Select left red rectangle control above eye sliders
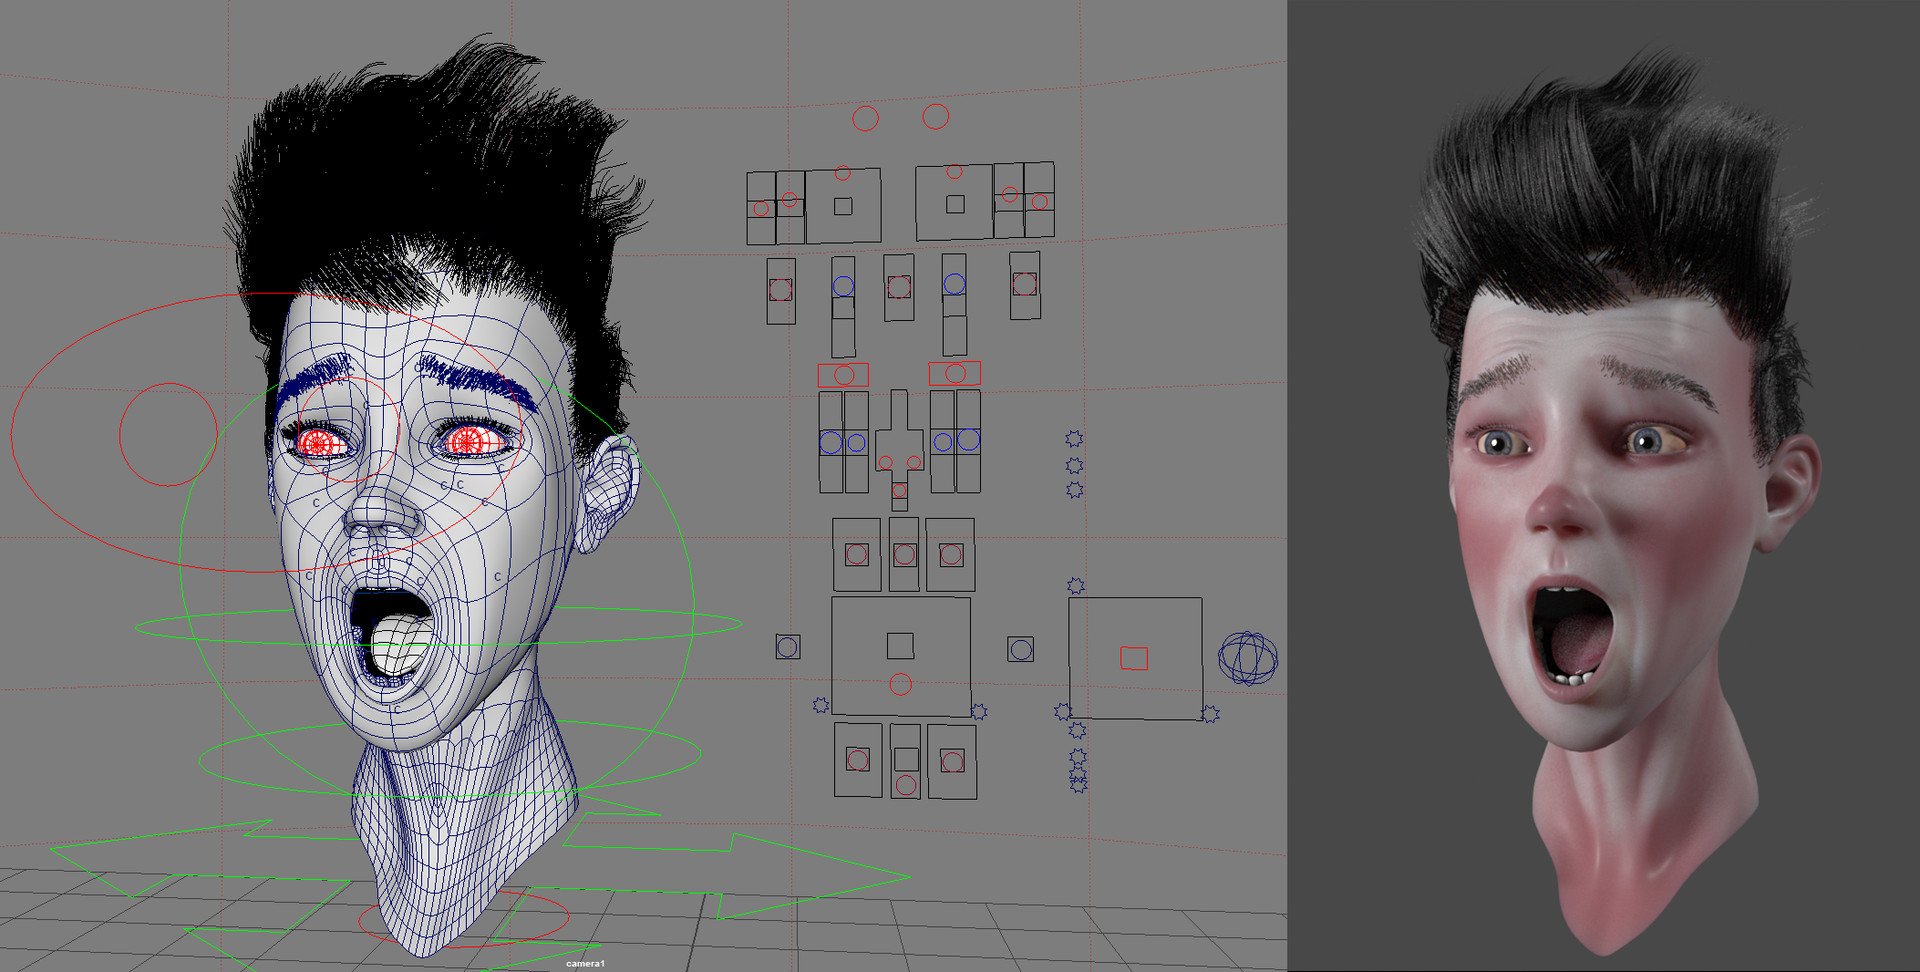1920x972 pixels. 843,375
